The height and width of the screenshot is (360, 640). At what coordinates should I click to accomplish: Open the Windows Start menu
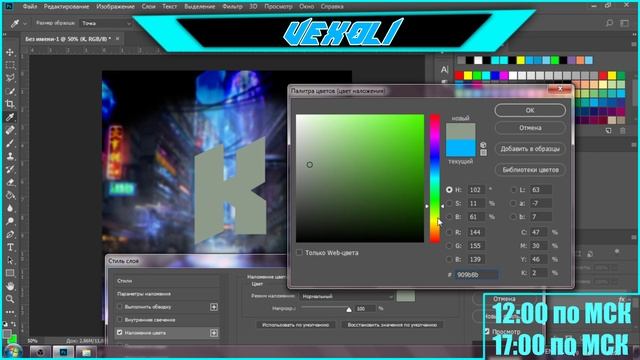pos(13,351)
